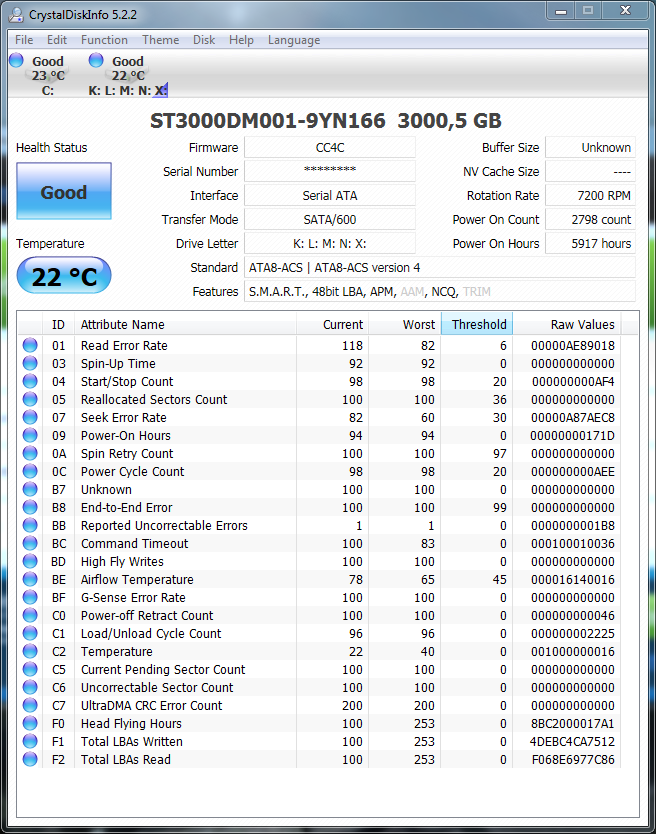
Task: Click status orb for Power Cycle Count
Action: coord(30,471)
